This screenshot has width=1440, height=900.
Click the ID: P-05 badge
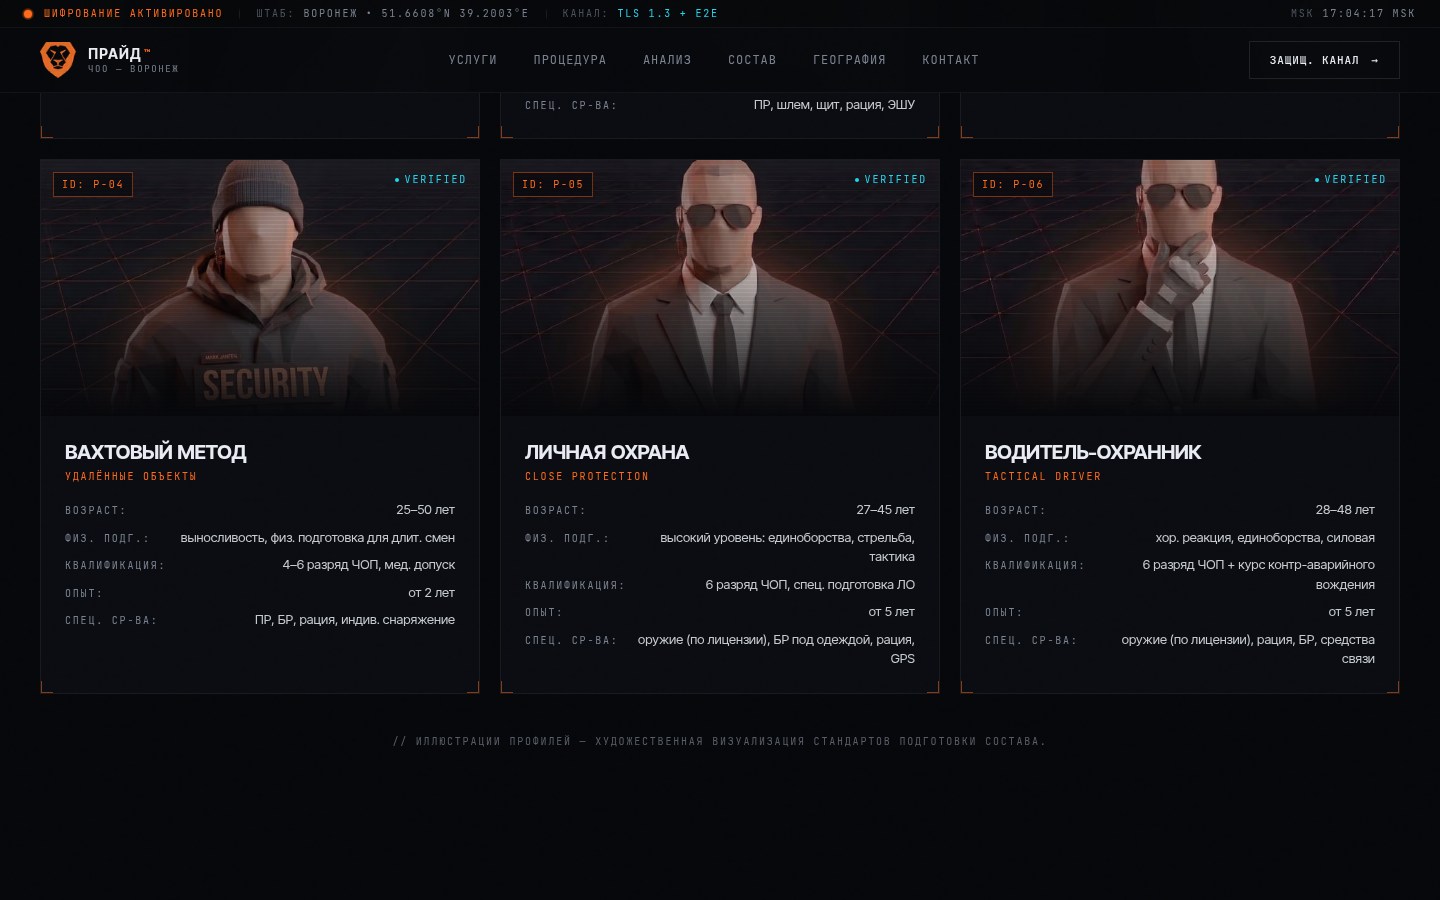(x=553, y=184)
